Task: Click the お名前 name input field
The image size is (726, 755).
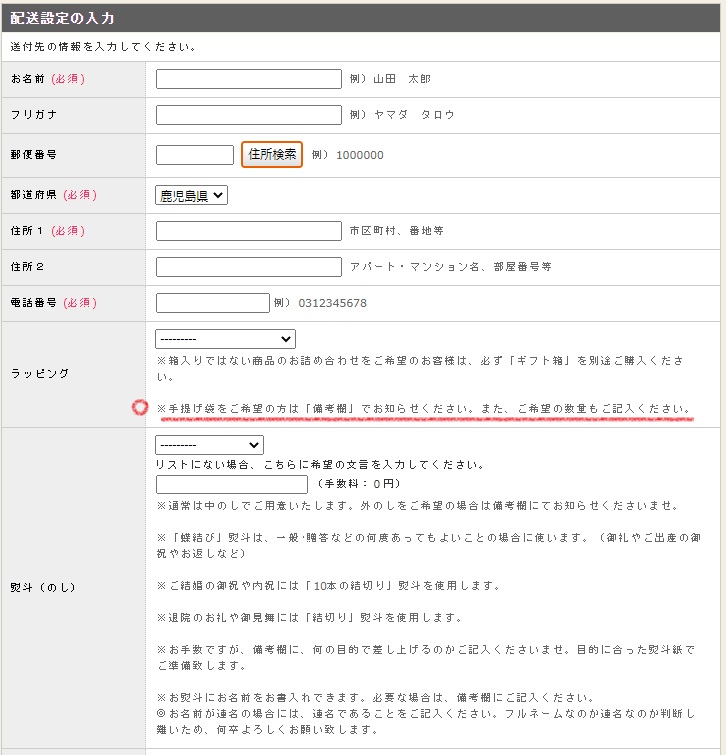Action: pyautogui.click(x=248, y=79)
